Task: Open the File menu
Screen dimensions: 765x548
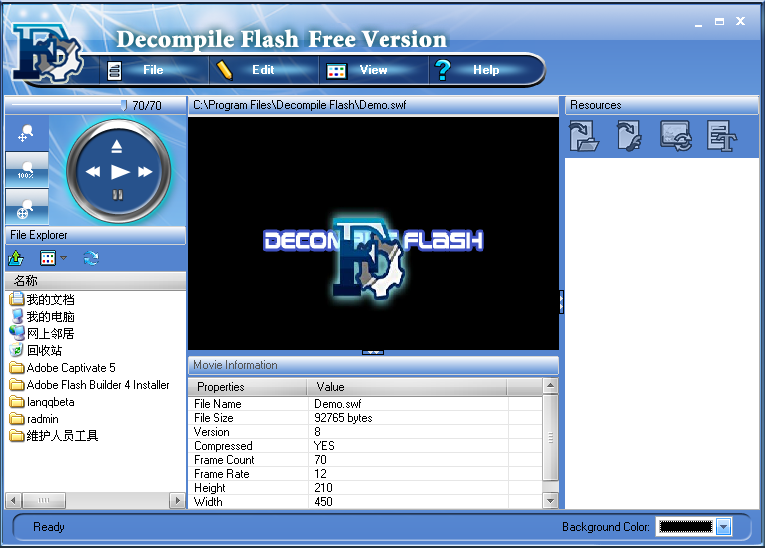Action: [x=153, y=70]
